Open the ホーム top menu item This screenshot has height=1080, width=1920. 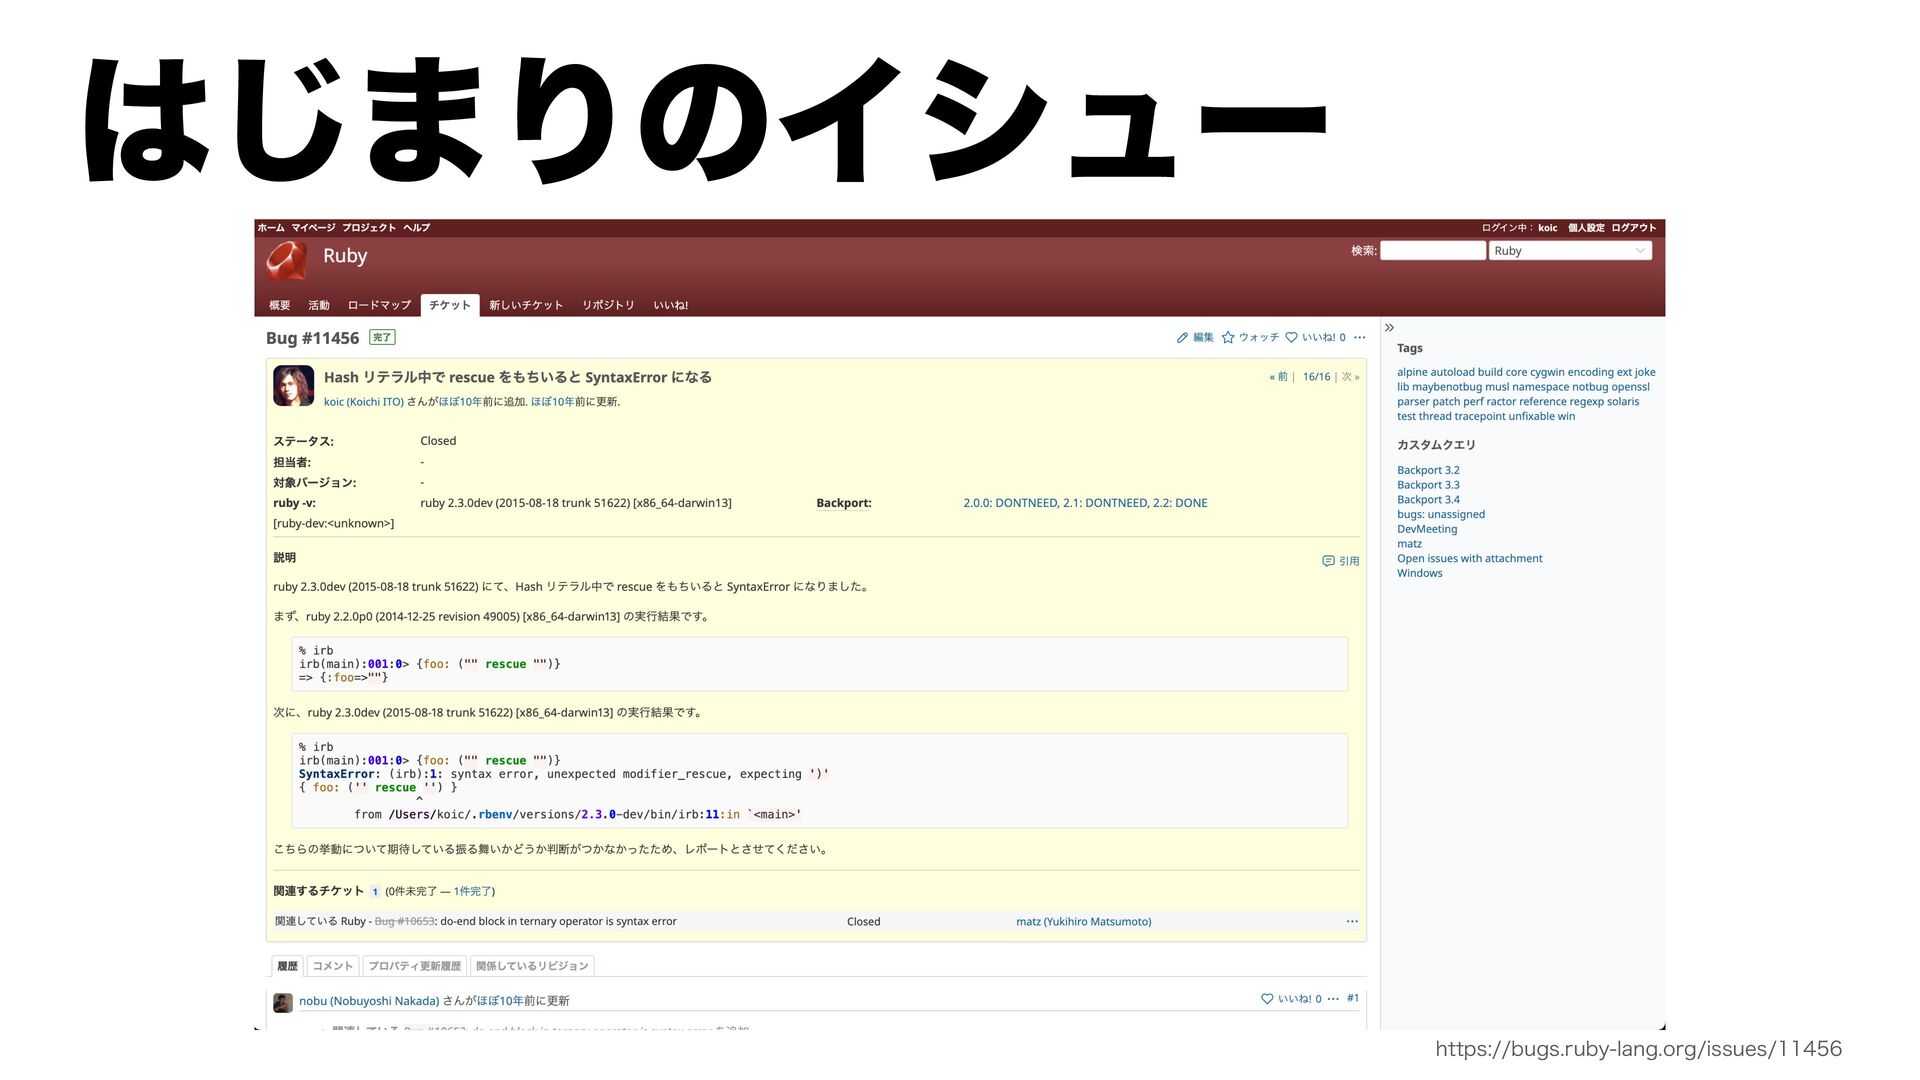click(271, 228)
